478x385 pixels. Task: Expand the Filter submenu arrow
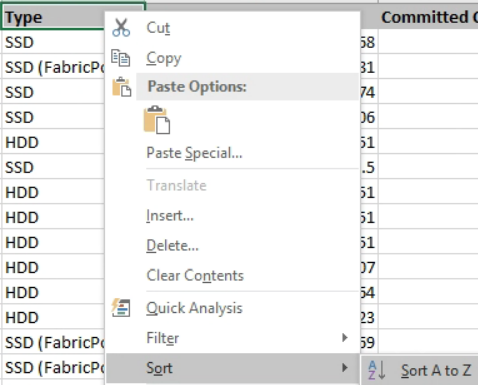[x=345, y=338]
